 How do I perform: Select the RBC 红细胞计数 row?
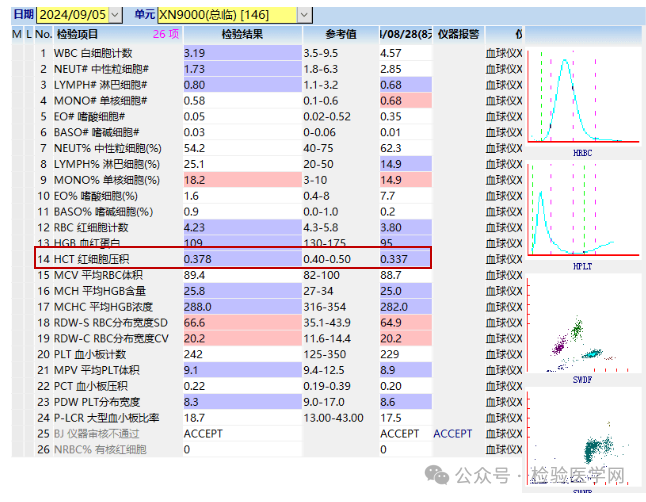coord(268,228)
